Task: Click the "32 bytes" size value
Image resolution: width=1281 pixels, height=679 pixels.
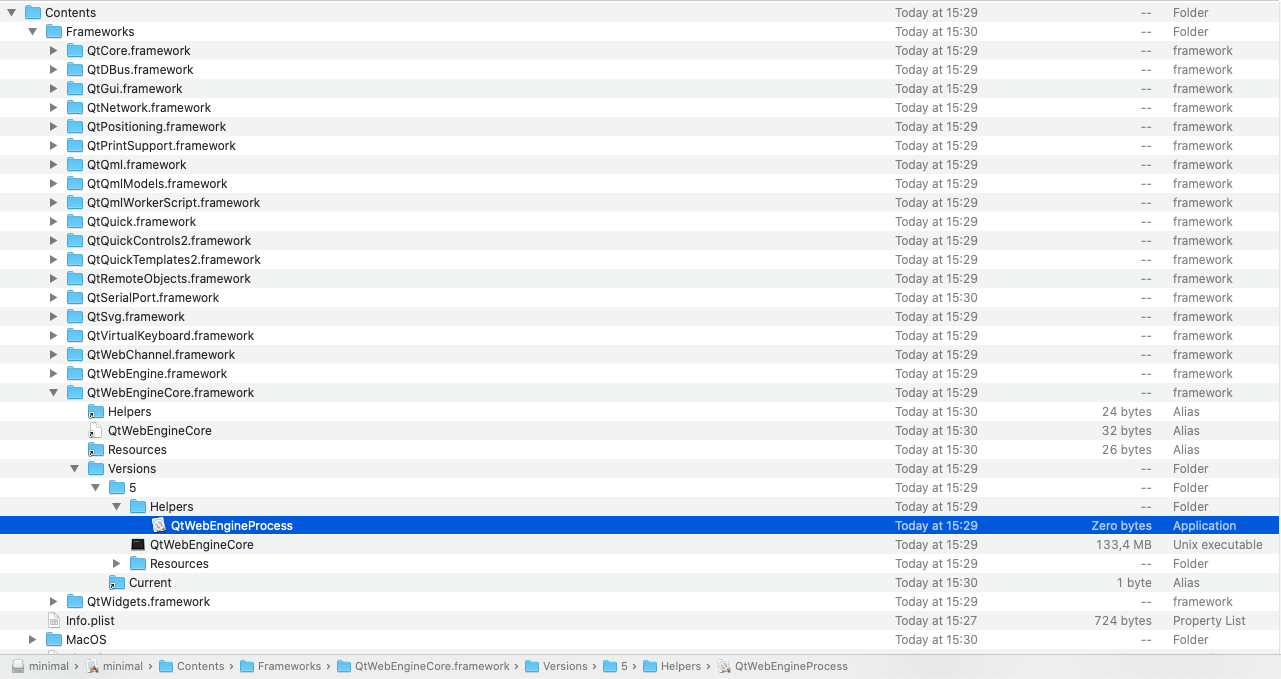Action: tap(1127, 431)
